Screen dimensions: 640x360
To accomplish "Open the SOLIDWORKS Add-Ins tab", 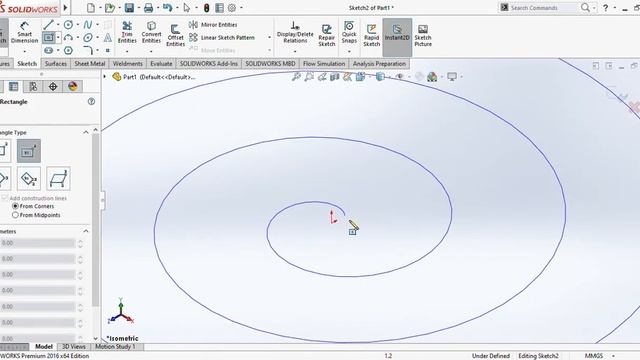I will click(209, 64).
